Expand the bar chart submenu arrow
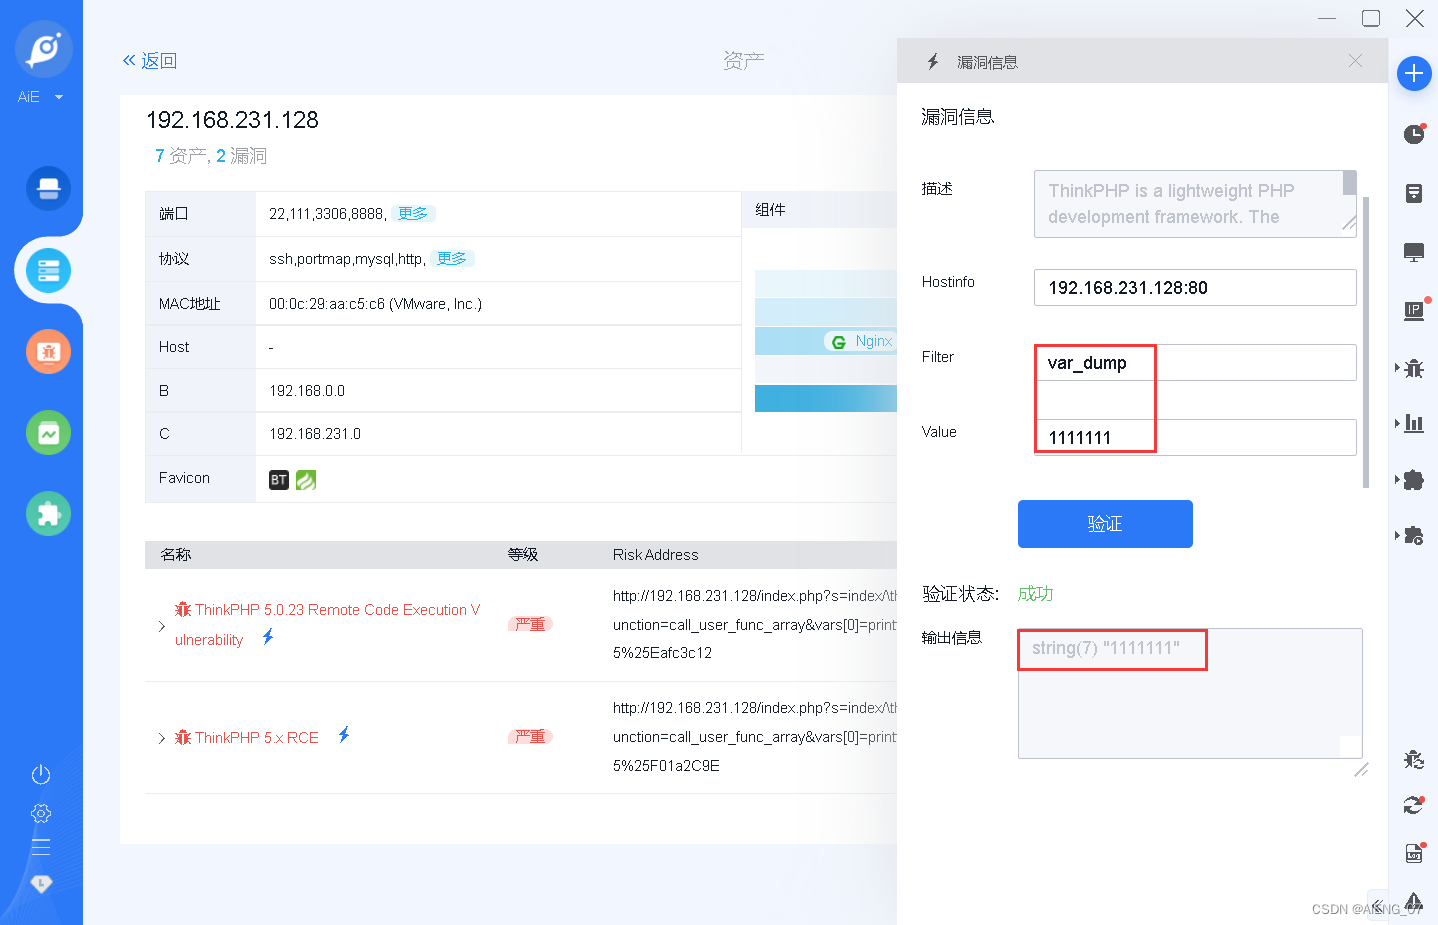Screen dimensions: 1438x925 click(x=1397, y=423)
